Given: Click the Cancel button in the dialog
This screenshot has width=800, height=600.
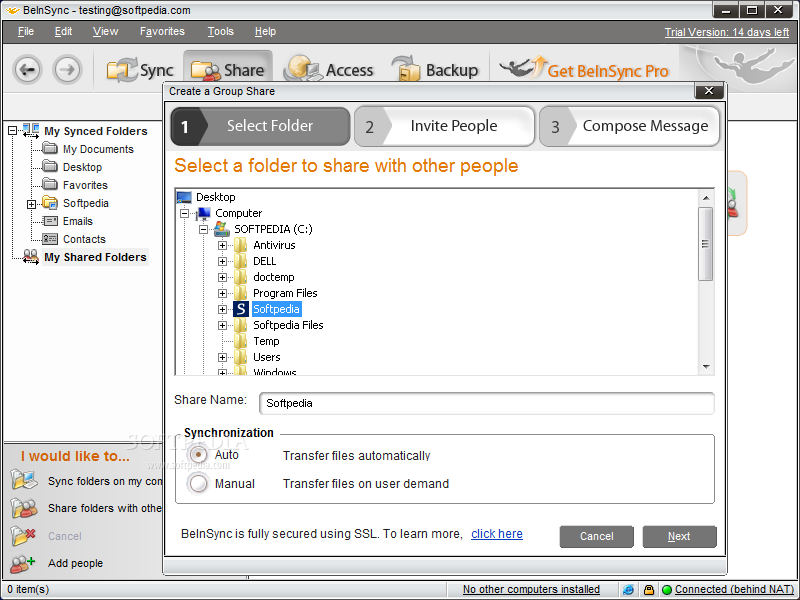Looking at the screenshot, I should tap(596, 536).
